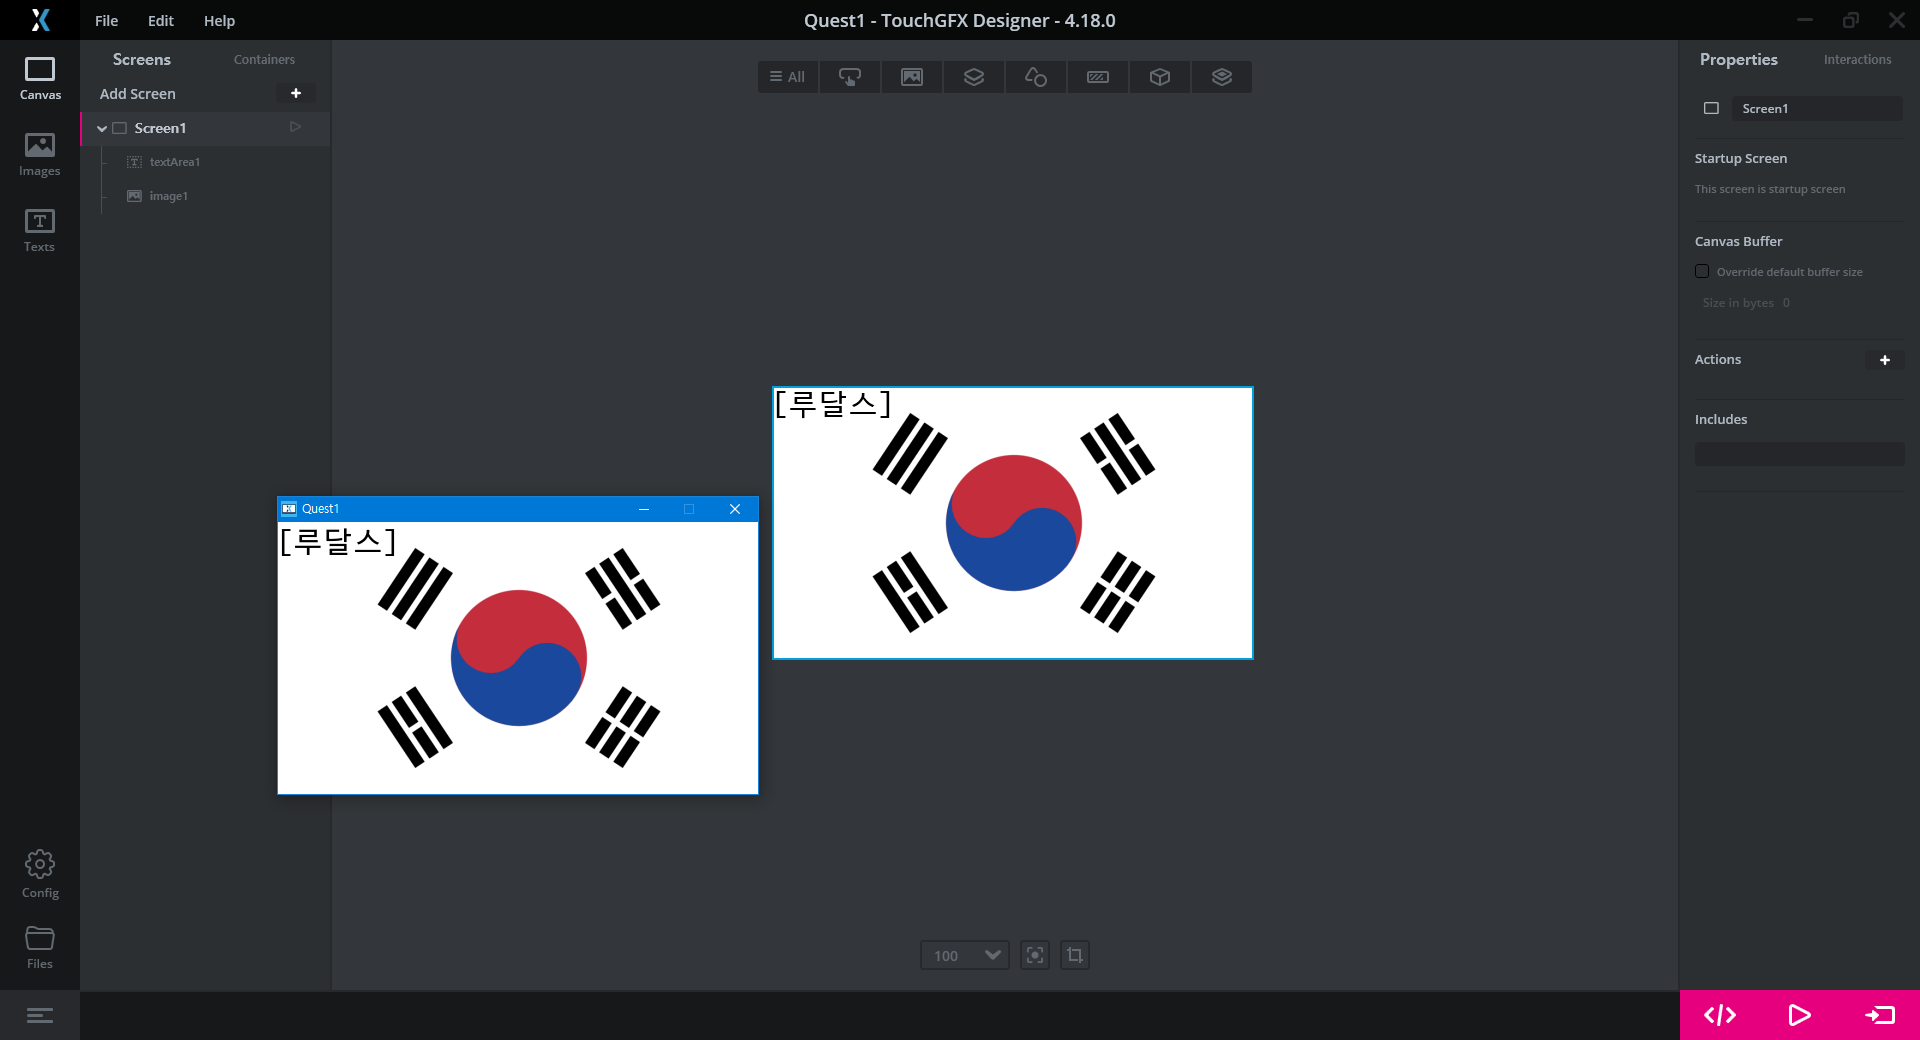Image resolution: width=1920 pixels, height=1040 pixels.
Task: Select image1 in the tree
Action: pyautogui.click(x=169, y=196)
